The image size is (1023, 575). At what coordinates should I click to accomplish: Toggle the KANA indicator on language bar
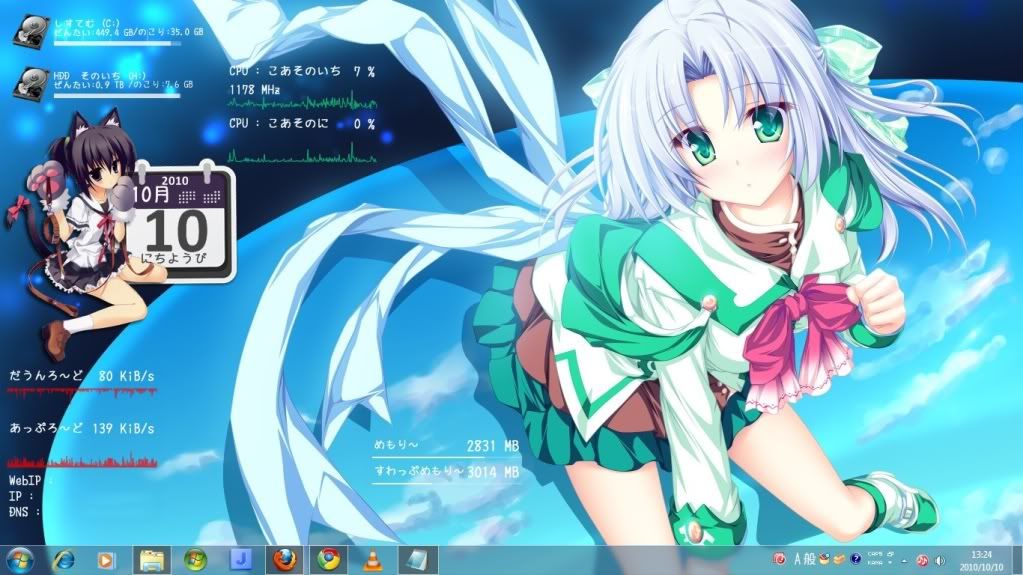click(875, 563)
